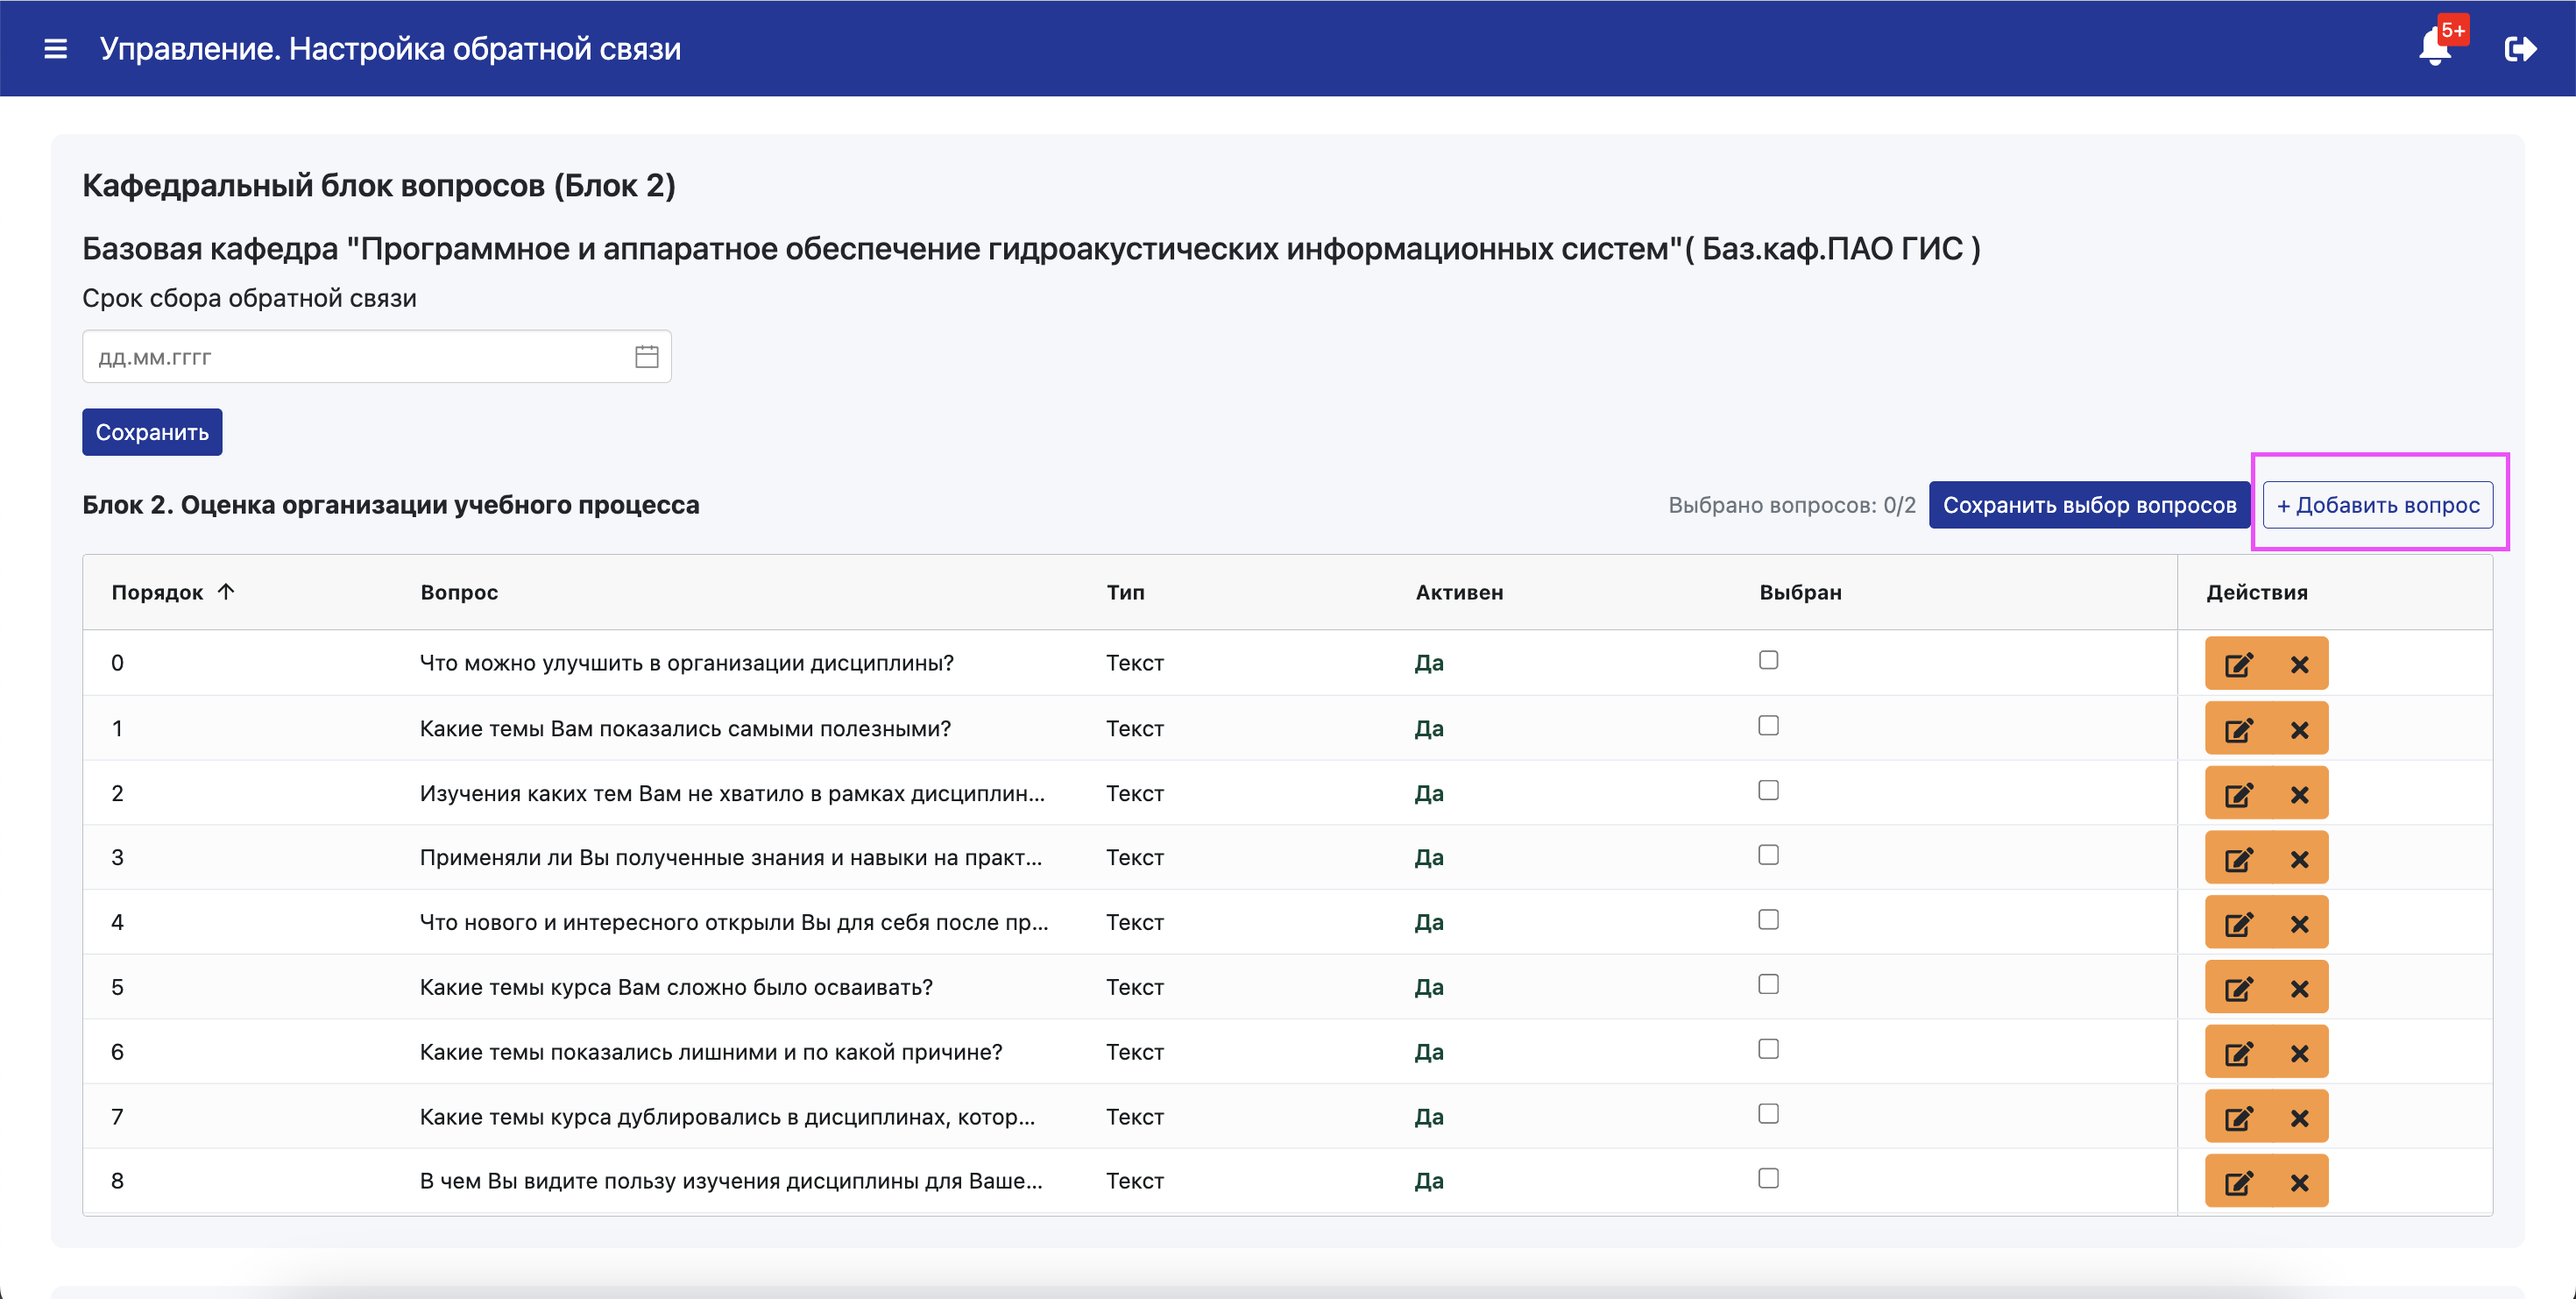Edit the question in order row 2
2576x1299 pixels.
point(2238,794)
